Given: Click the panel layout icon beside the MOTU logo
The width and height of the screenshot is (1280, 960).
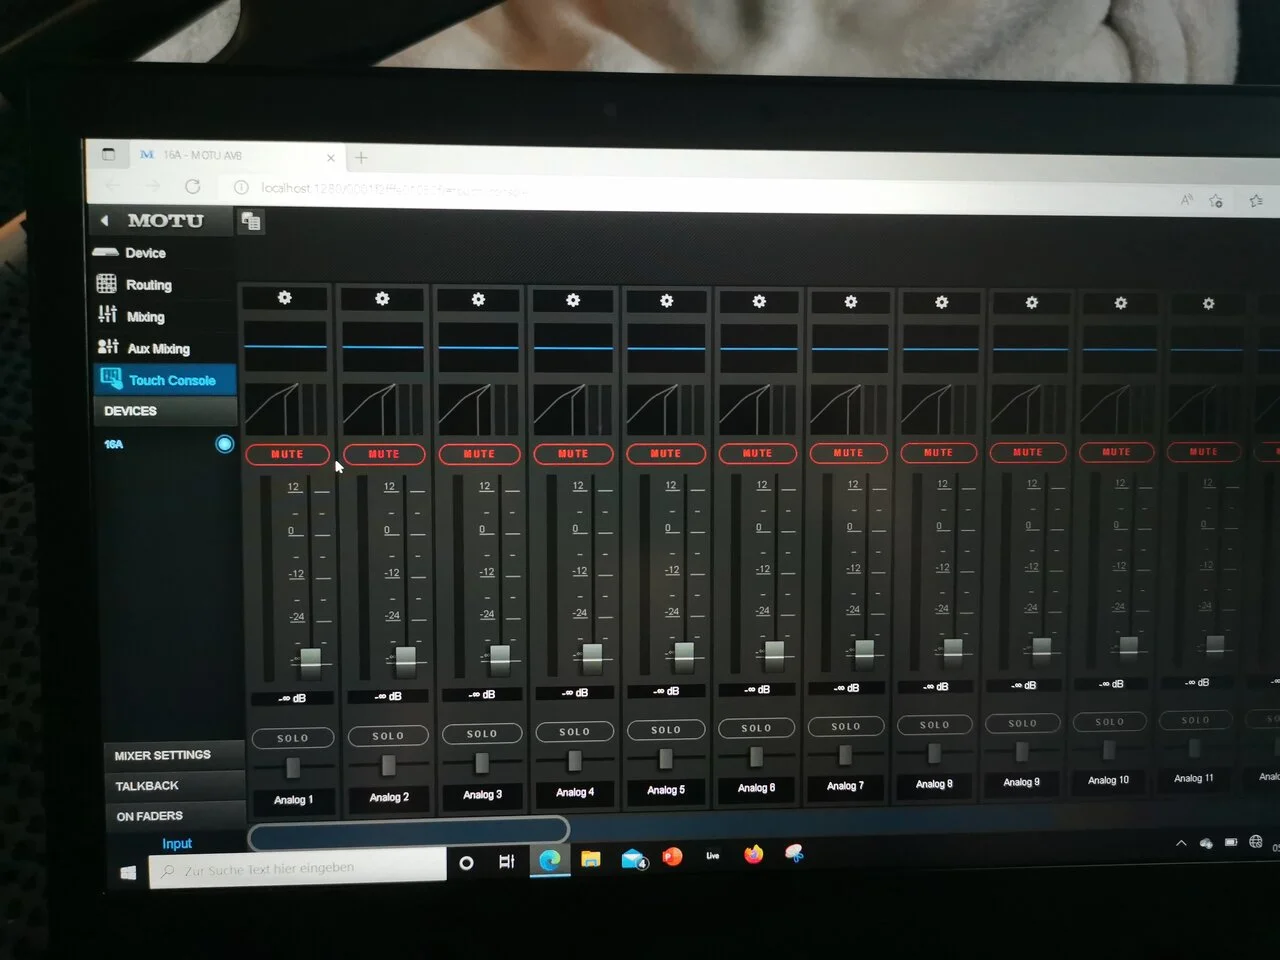Looking at the screenshot, I should click(x=251, y=221).
